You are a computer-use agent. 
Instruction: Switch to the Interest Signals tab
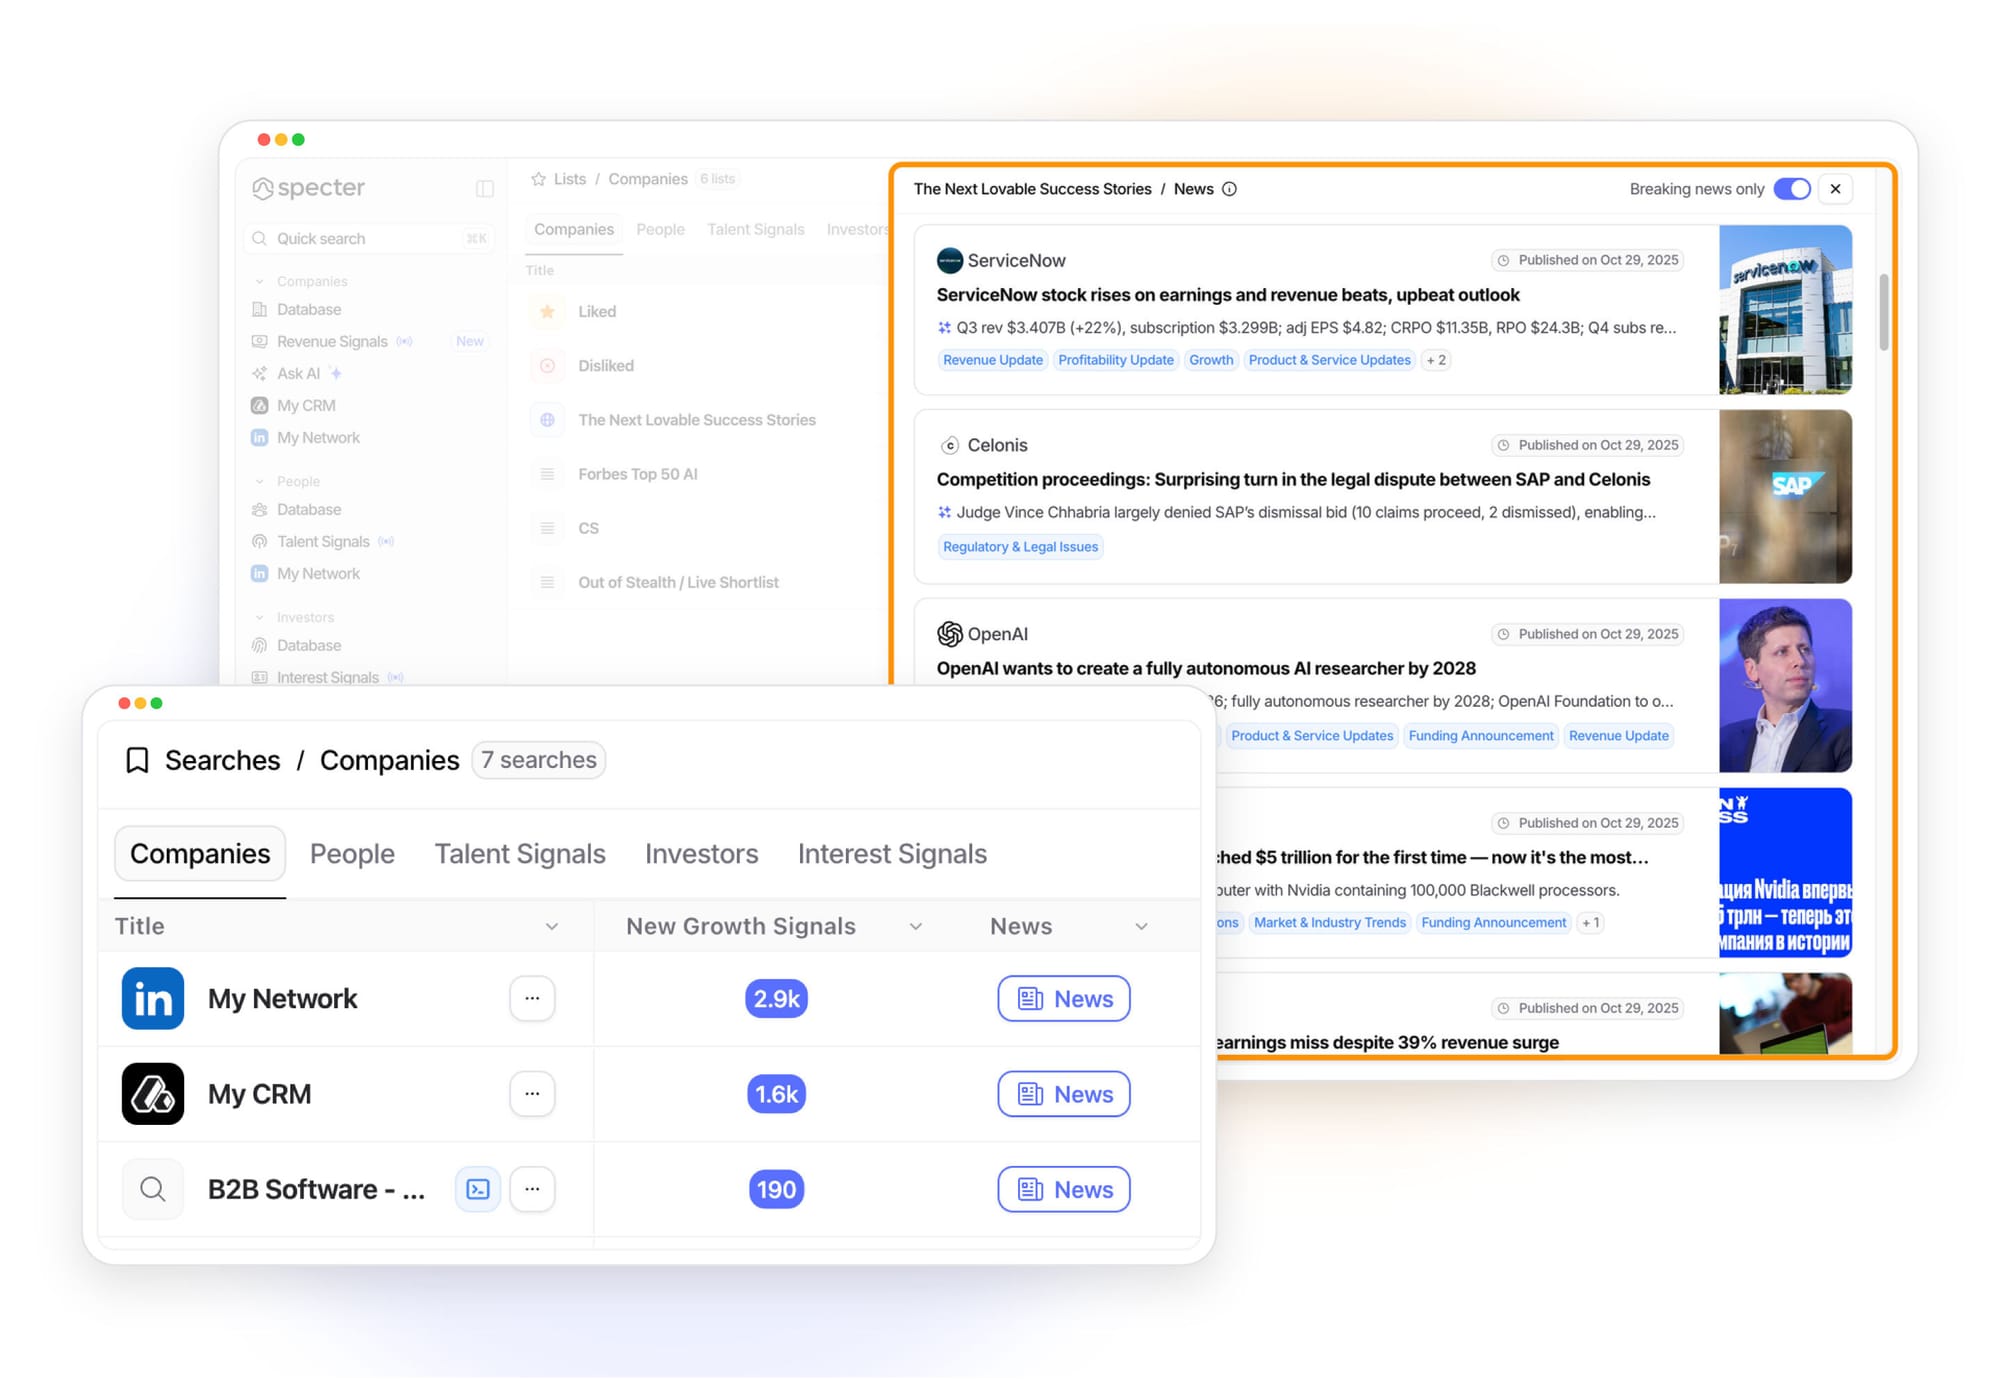(x=891, y=854)
